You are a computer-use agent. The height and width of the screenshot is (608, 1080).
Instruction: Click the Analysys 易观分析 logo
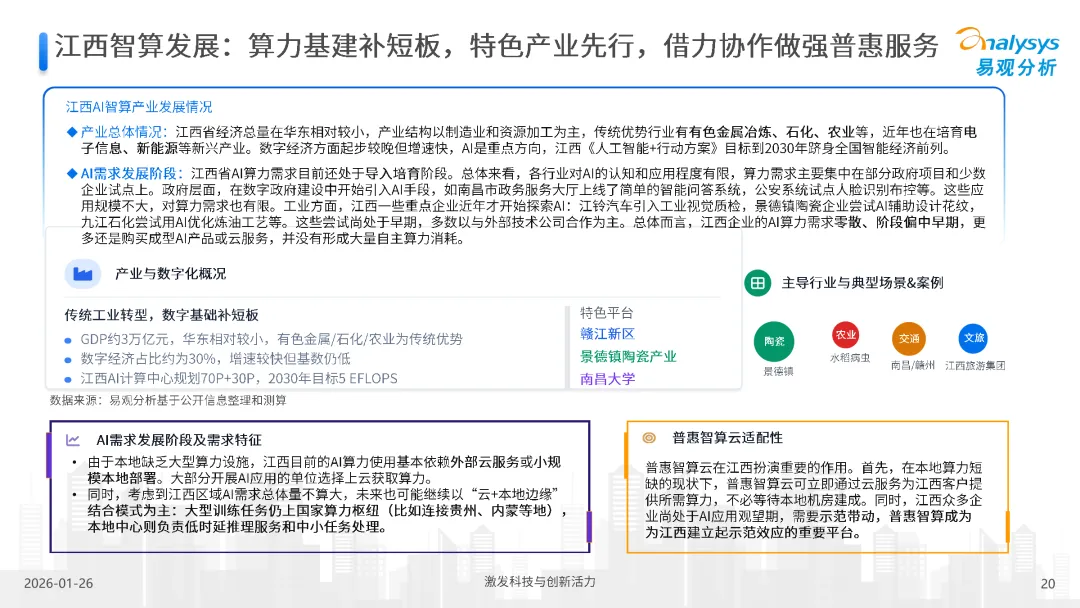coord(1009,52)
